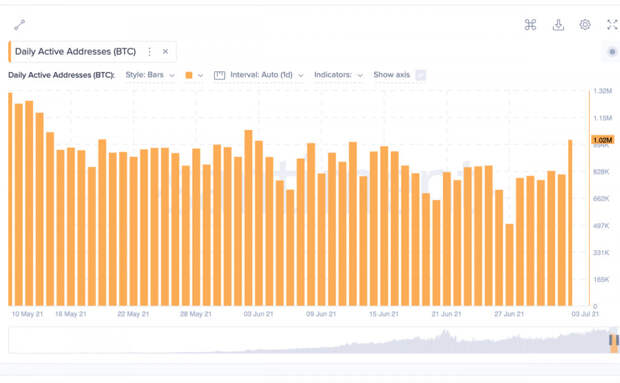
Task: Click the interval calendar icon
Action: pos(219,75)
